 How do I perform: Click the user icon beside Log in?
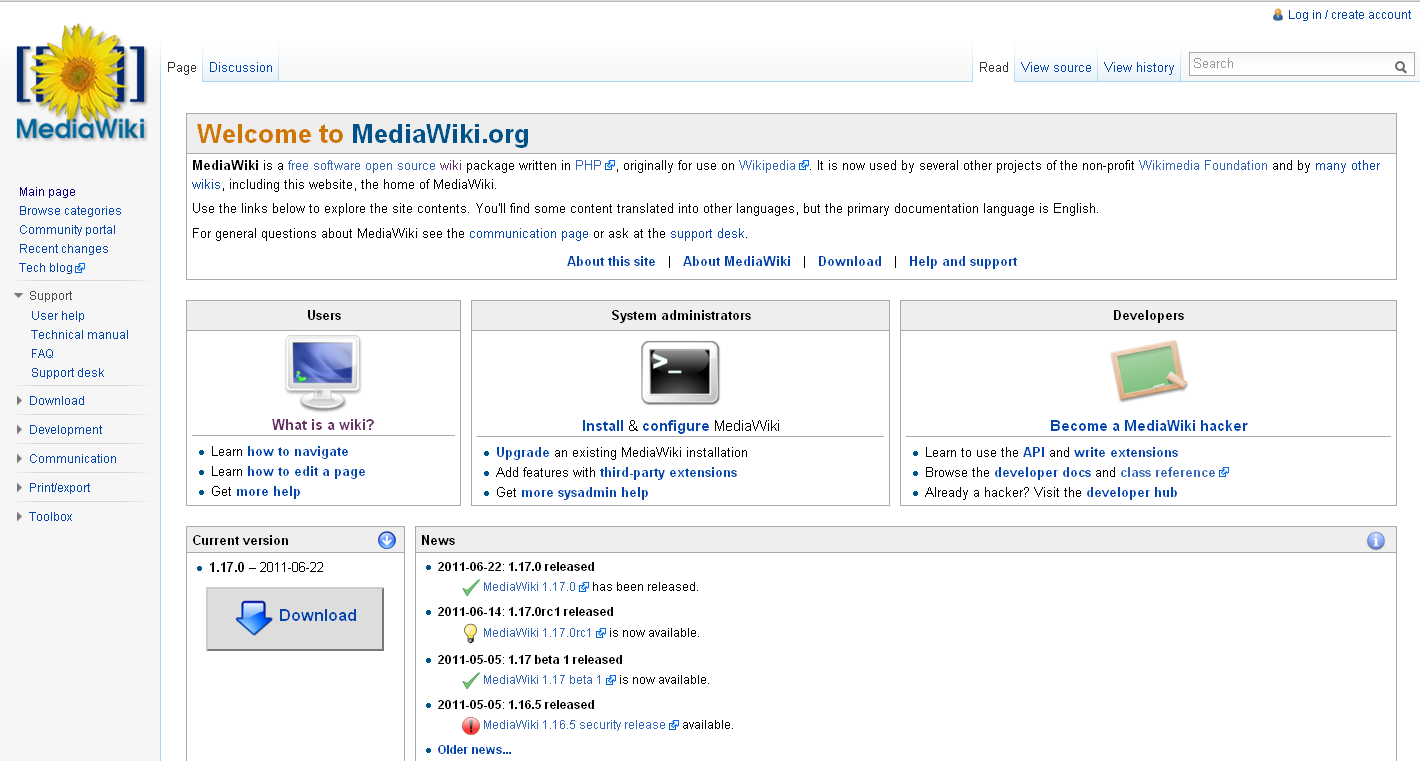click(x=1278, y=15)
